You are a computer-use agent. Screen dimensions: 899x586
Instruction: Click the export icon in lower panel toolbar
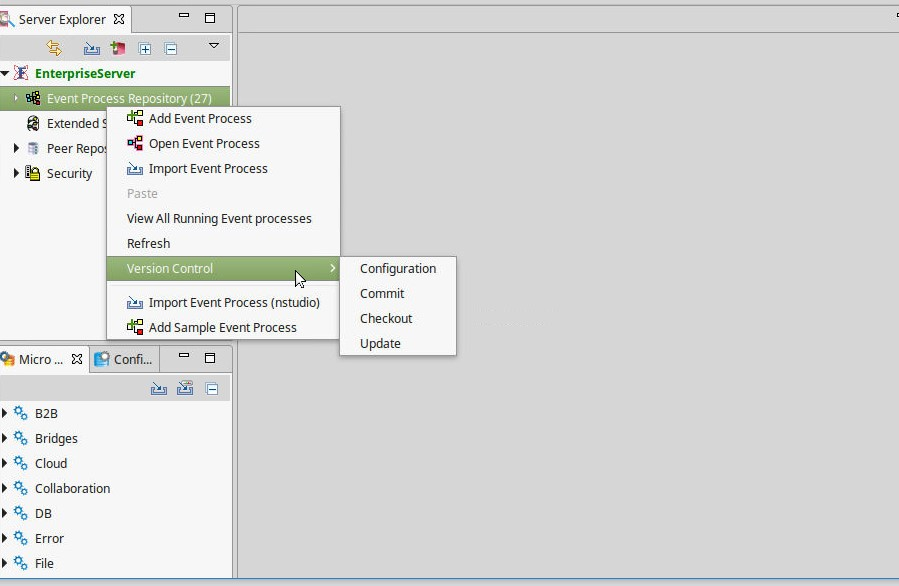click(185, 388)
